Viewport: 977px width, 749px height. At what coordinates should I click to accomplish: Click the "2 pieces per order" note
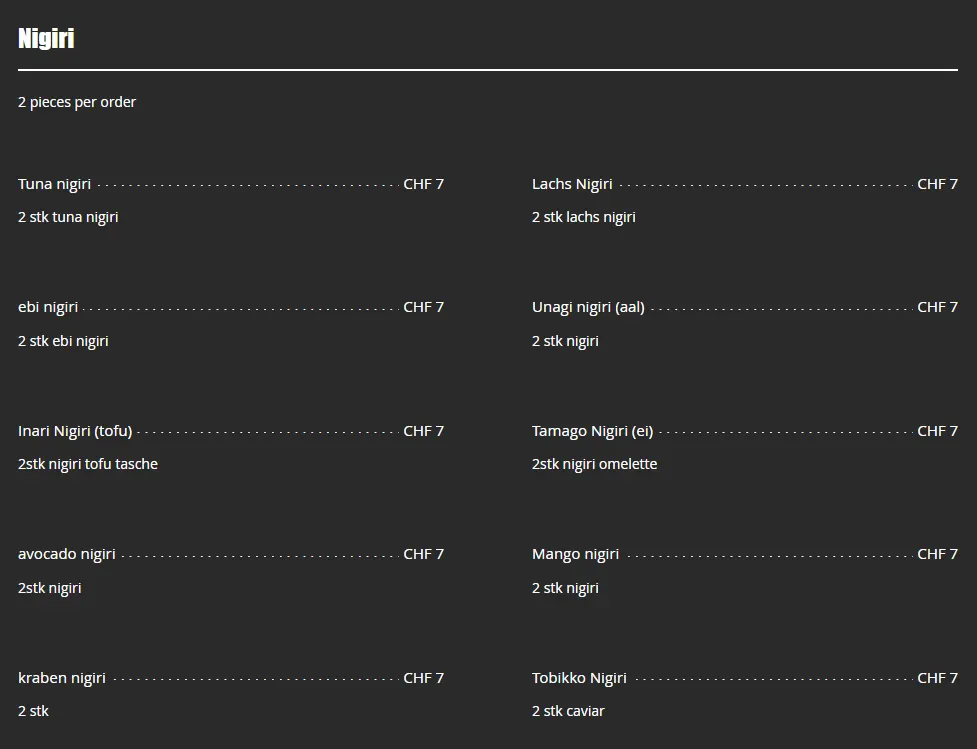(x=77, y=102)
